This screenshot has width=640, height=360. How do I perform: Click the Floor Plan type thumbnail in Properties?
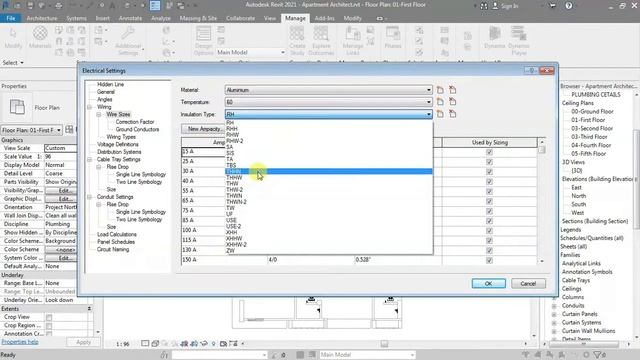click(x=17, y=107)
